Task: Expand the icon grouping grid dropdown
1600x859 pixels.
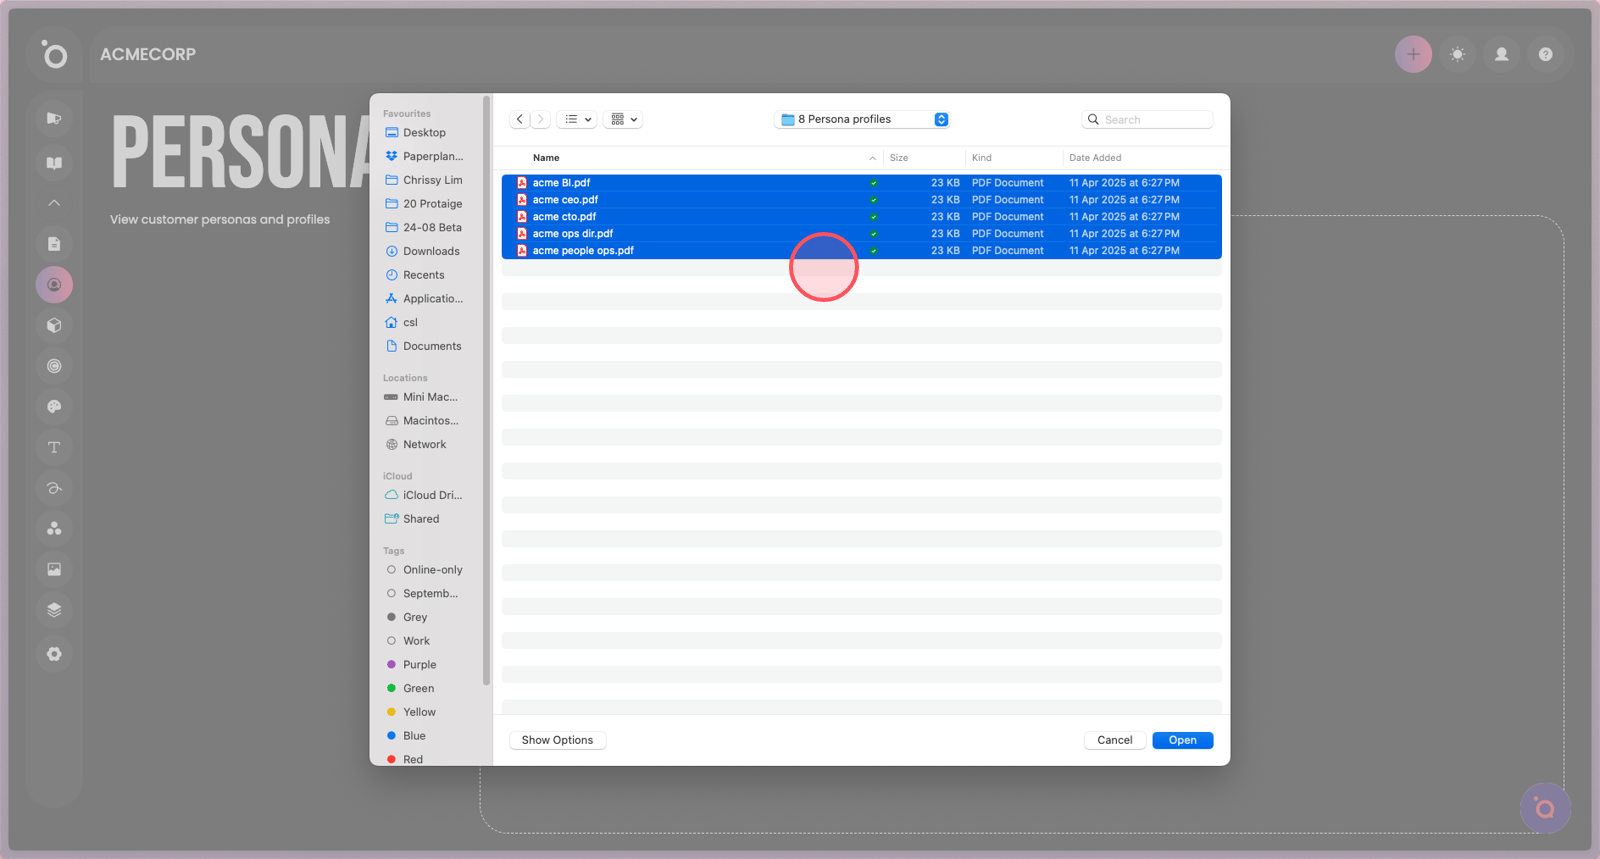Action: [x=623, y=119]
